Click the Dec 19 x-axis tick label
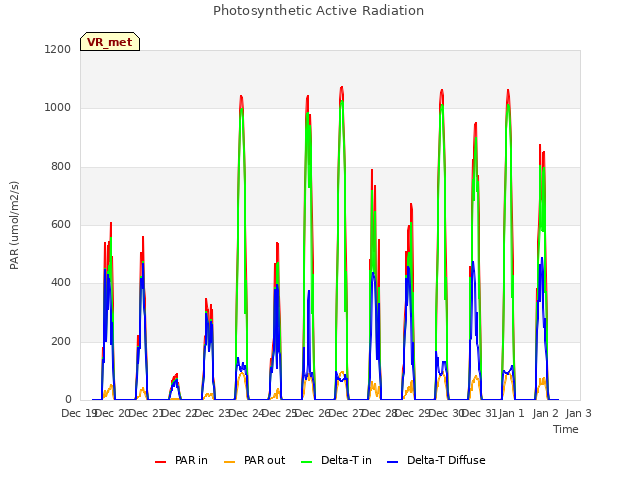The height and width of the screenshot is (480, 640). [78, 413]
